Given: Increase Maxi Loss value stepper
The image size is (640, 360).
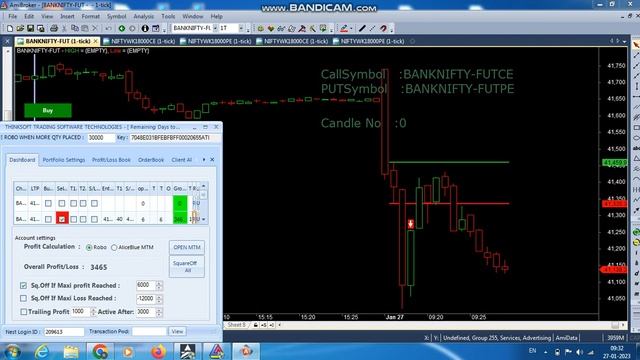Looking at the screenshot, I should pos(159,296).
